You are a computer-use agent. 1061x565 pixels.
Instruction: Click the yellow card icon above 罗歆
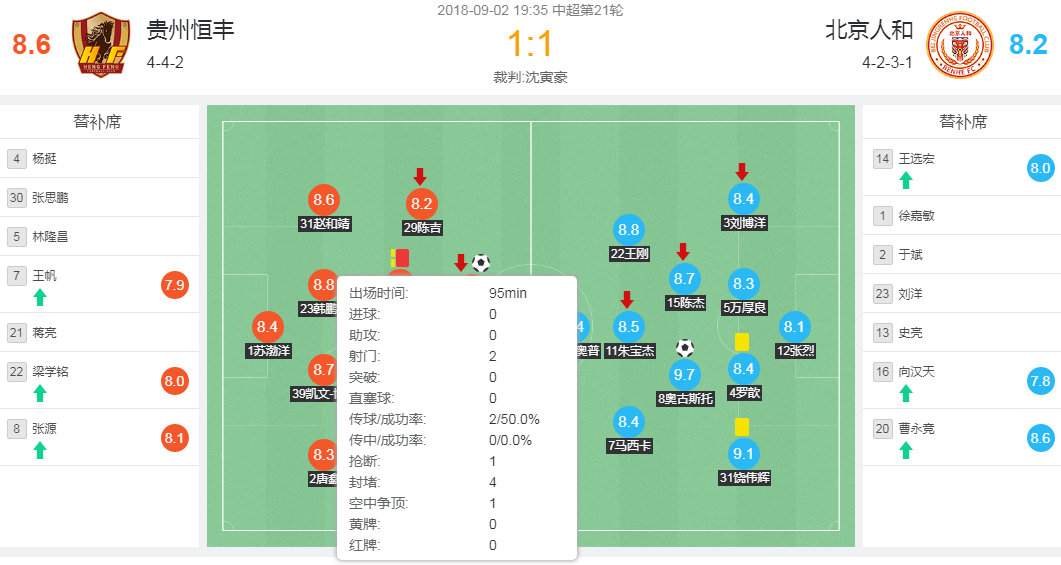(x=742, y=342)
